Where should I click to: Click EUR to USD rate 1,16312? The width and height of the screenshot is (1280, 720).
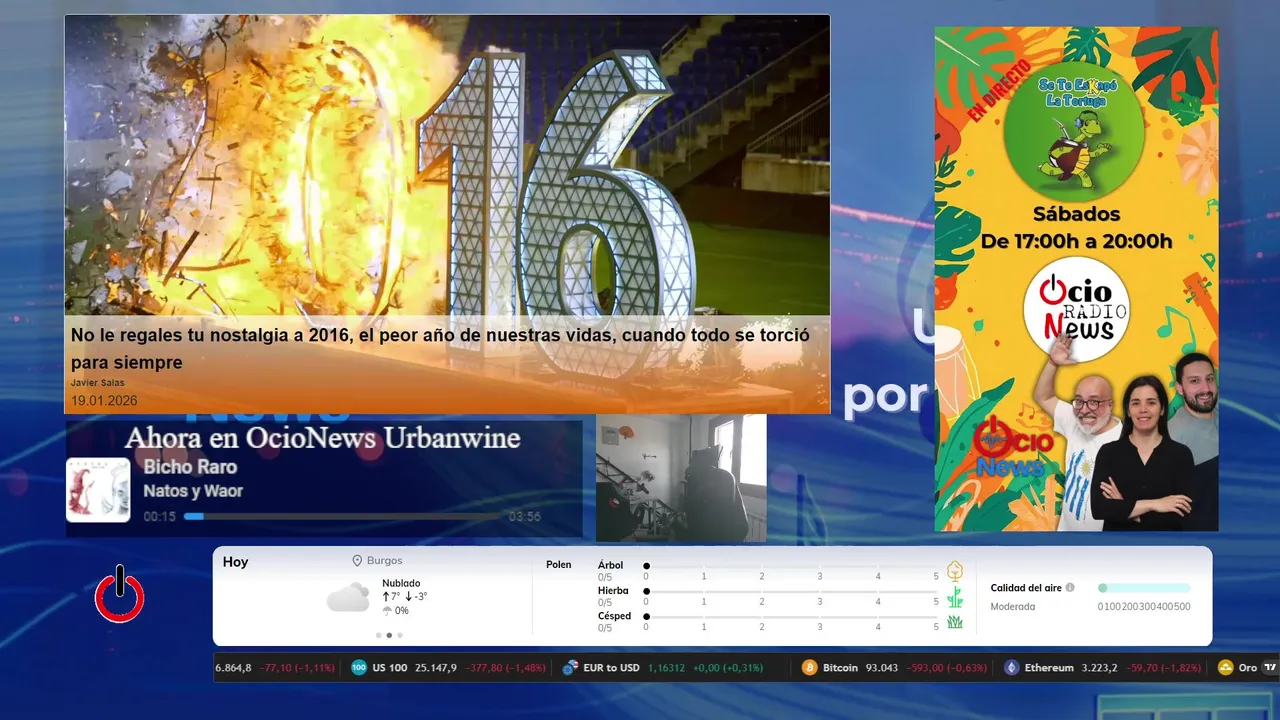666,668
